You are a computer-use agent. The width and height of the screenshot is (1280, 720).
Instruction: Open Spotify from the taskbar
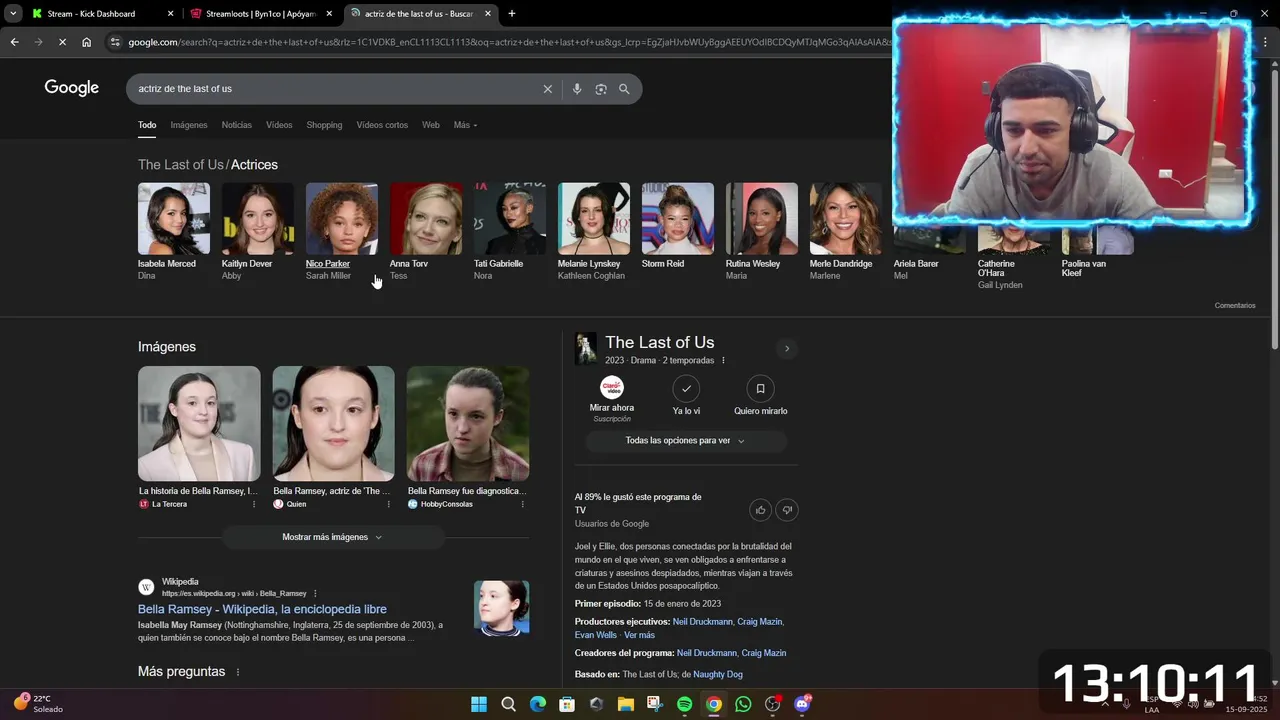685,704
